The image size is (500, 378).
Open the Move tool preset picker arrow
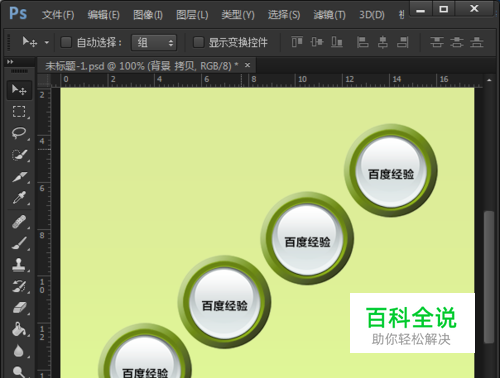[x=47, y=43]
